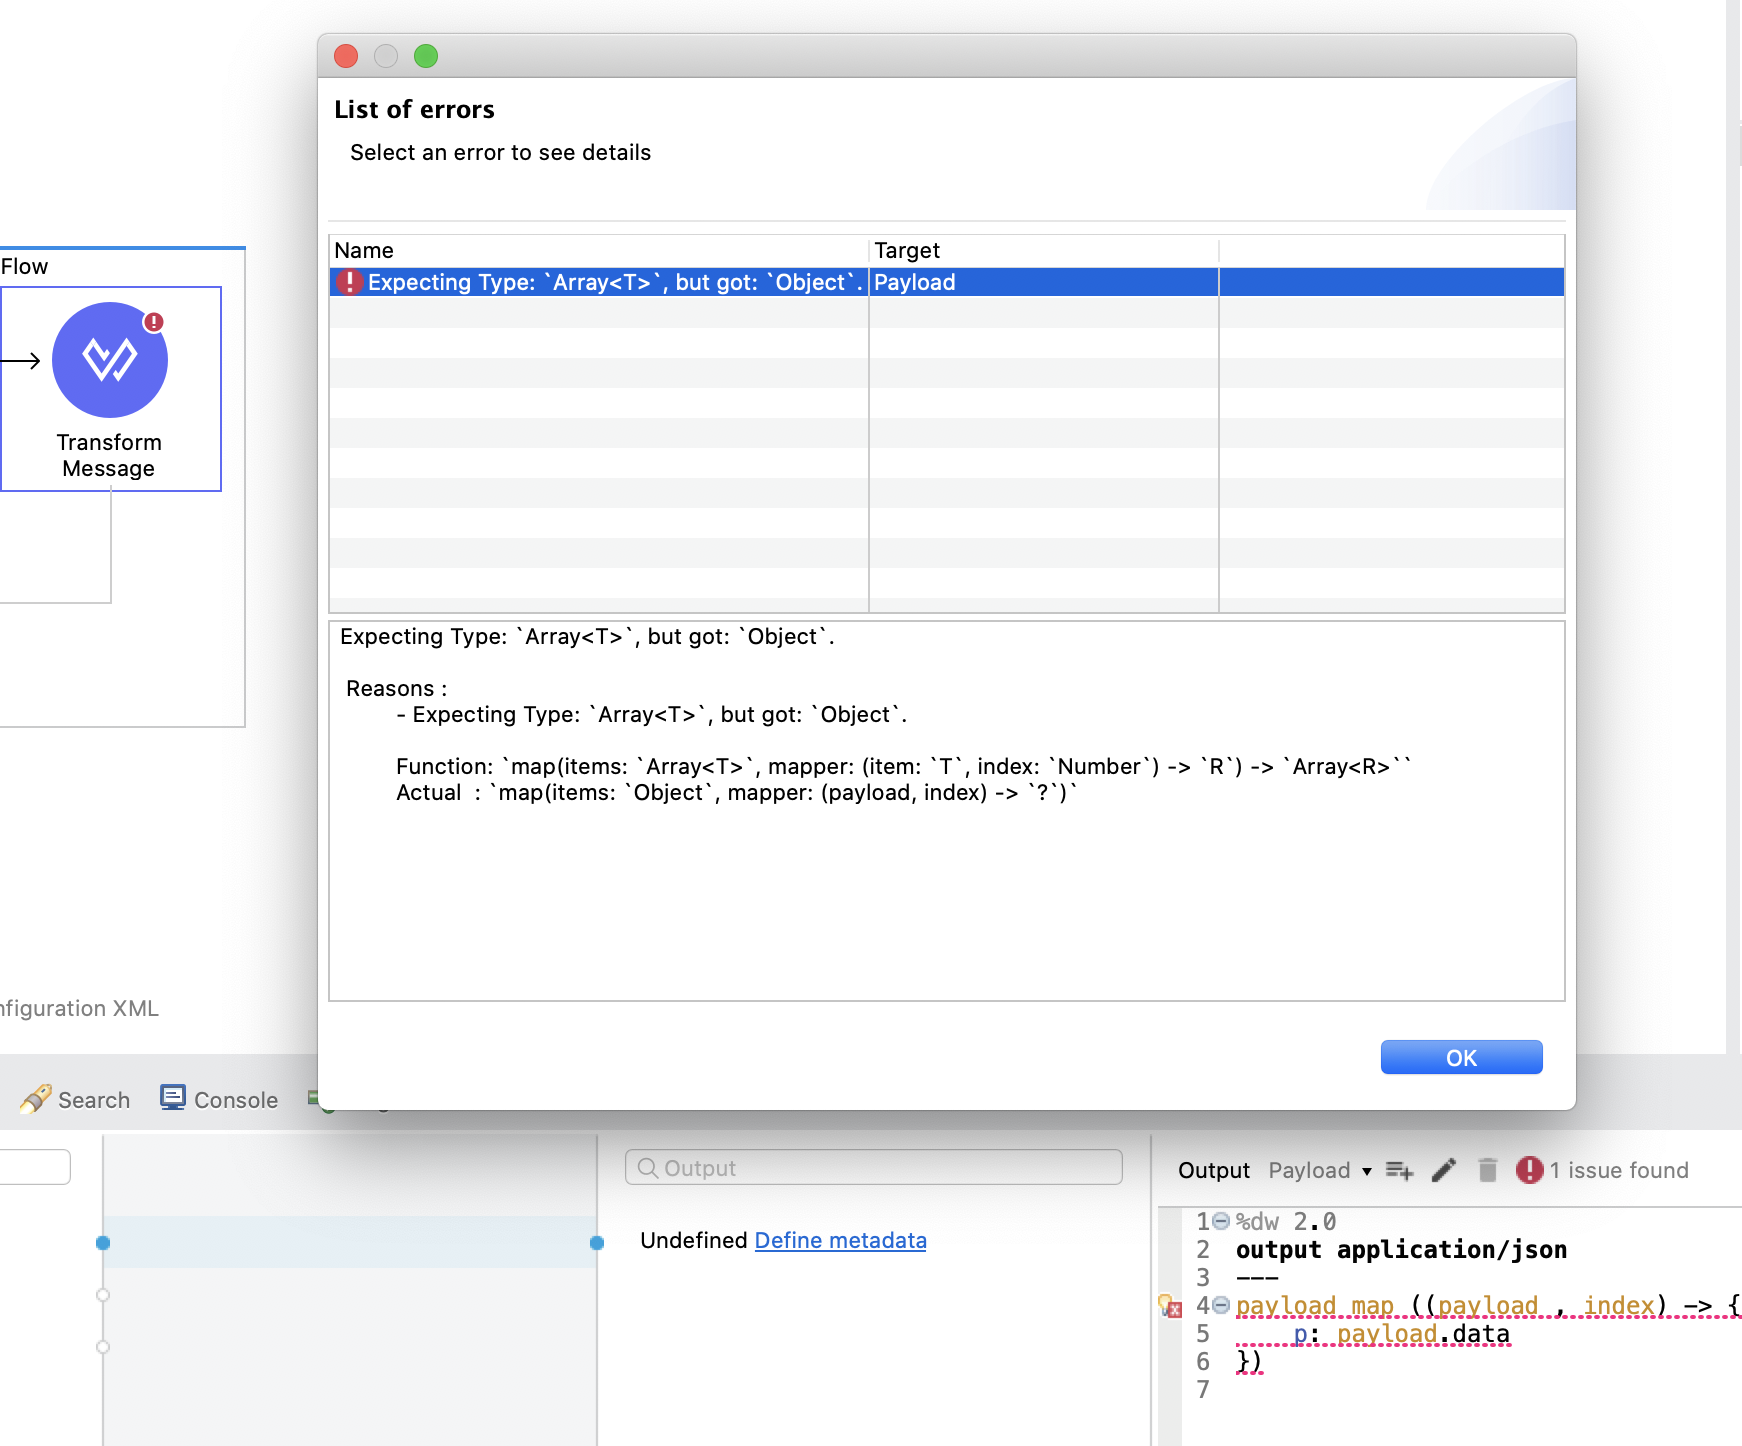Image resolution: width=1742 pixels, height=1446 pixels.
Task: Switch to the Search tab
Action: click(75, 1100)
